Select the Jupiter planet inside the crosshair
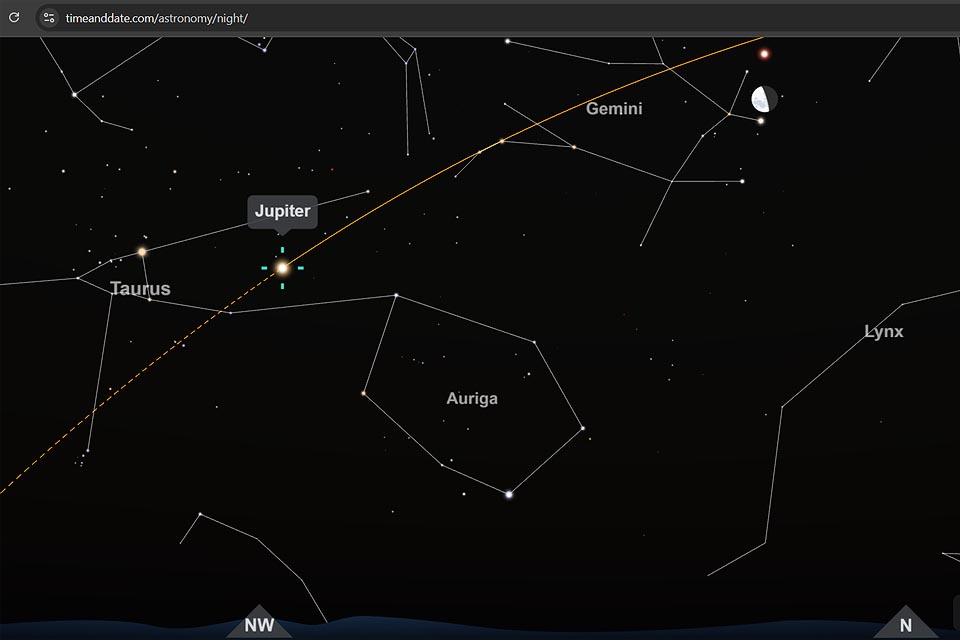Image resolution: width=960 pixels, height=640 pixels. click(282, 268)
